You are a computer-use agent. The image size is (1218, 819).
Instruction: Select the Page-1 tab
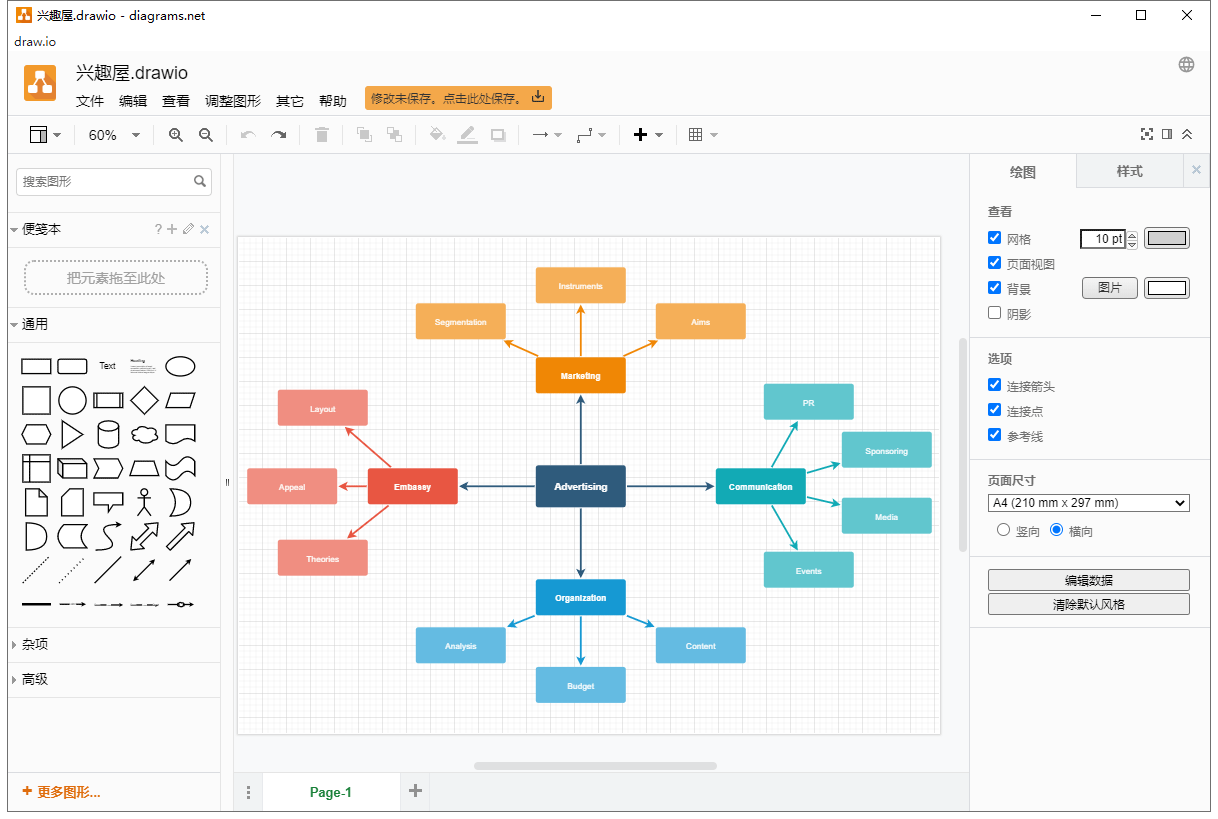tap(330, 792)
